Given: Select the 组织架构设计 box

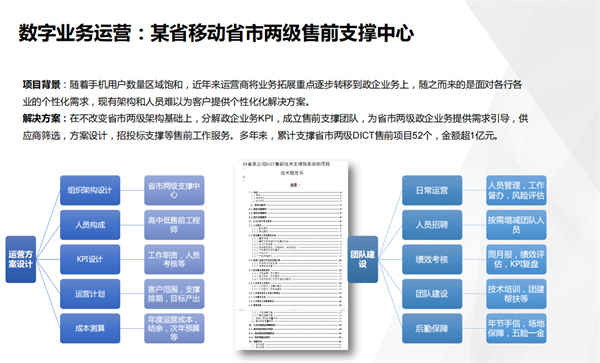Looking at the screenshot, I should click(x=90, y=190).
